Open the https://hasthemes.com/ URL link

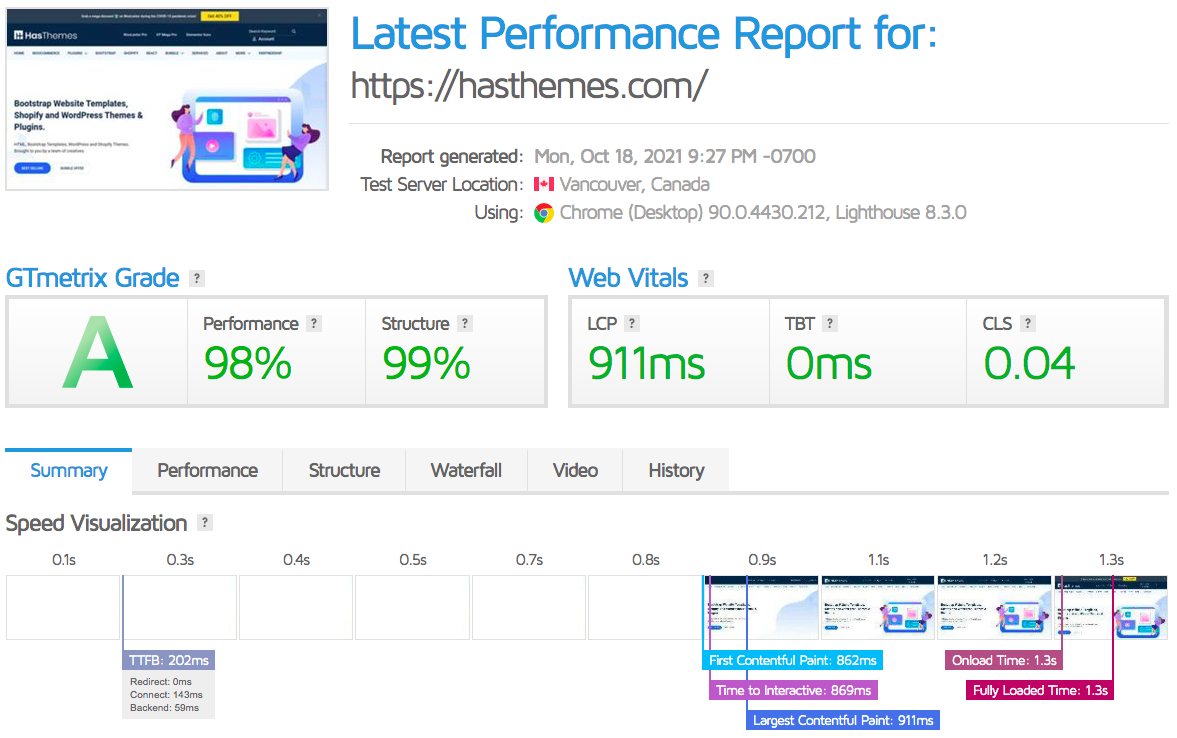point(529,86)
